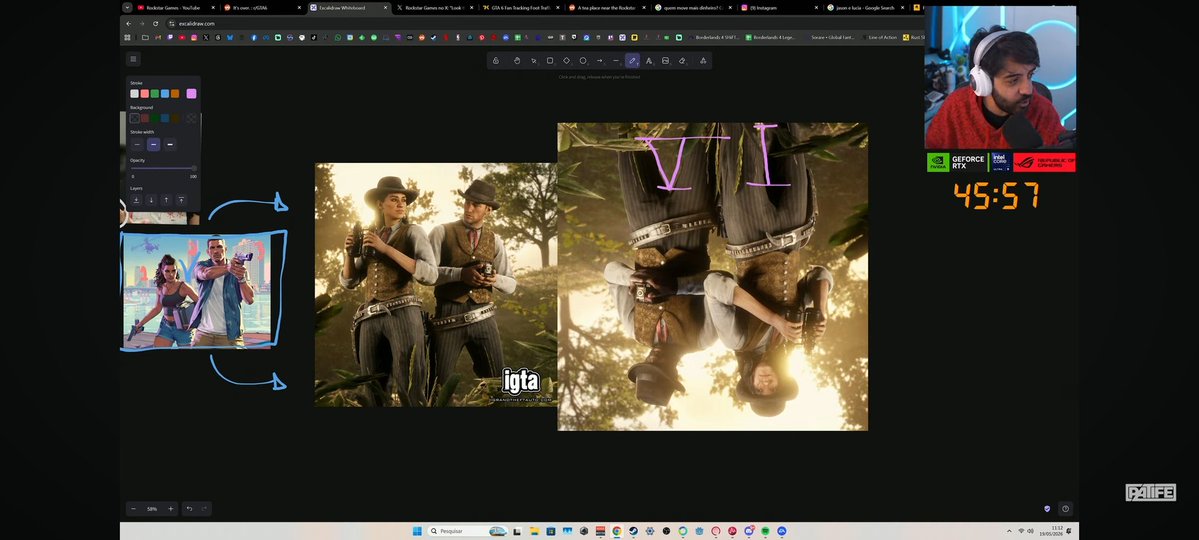Screen dimensions: 1199x540
Task: Undo the last drawing action
Action: coord(190,509)
